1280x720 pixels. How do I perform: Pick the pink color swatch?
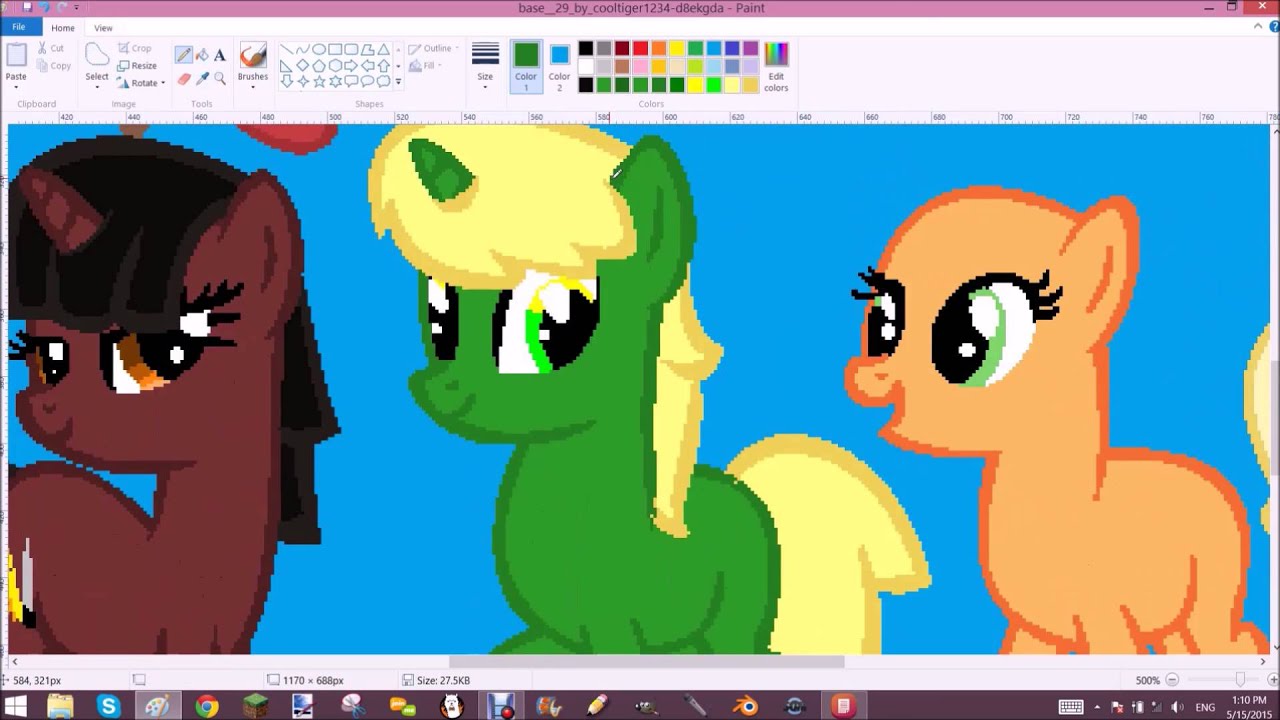coord(641,66)
